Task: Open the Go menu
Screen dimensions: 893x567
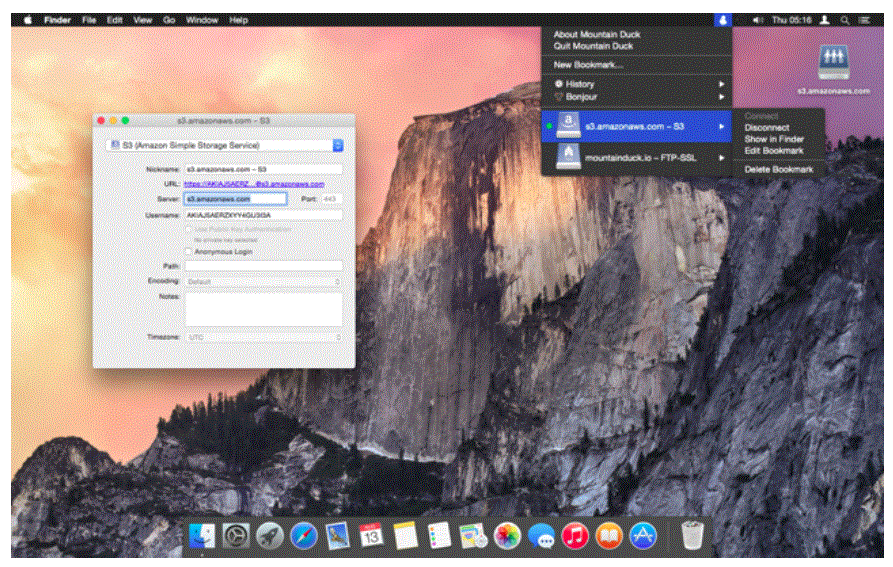Action: pyautogui.click(x=169, y=20)
